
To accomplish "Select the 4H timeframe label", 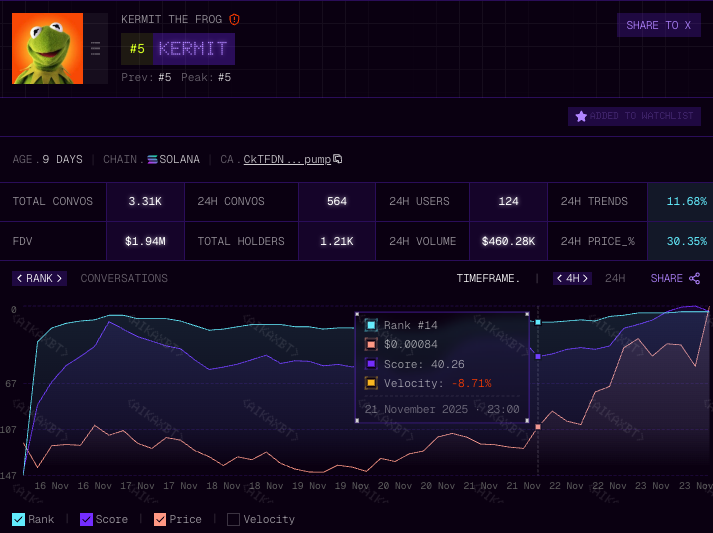I will tap(572, 278).
